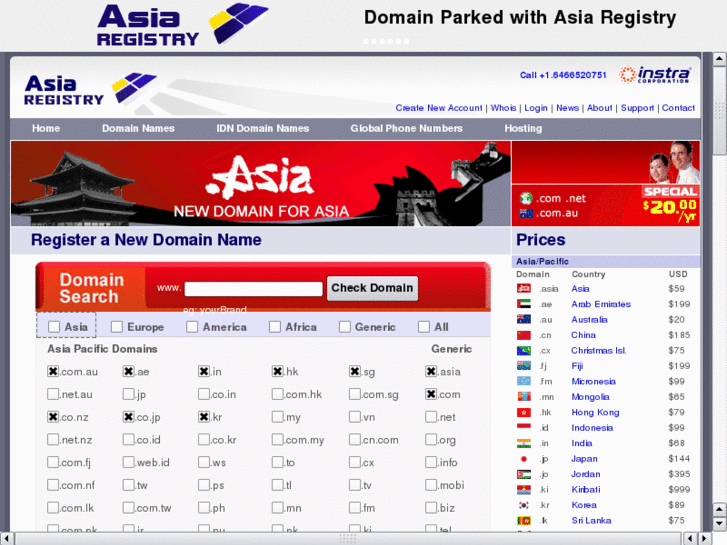Uncheck the .com.au domain checkbox

(53, 371)
